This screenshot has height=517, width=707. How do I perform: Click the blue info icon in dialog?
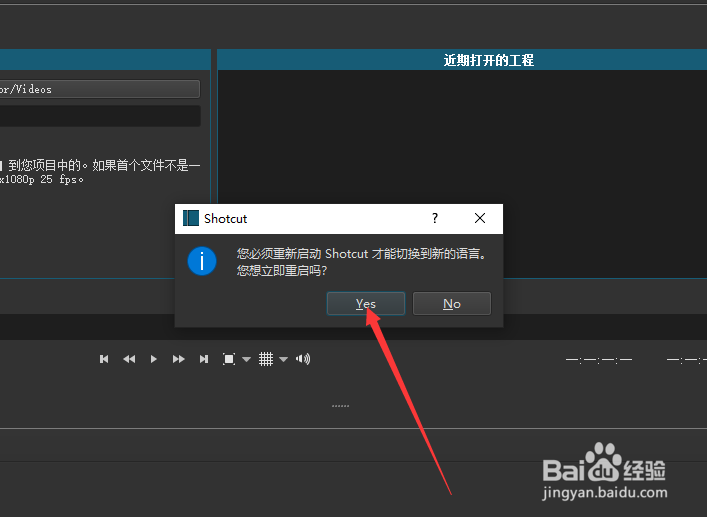202,261
